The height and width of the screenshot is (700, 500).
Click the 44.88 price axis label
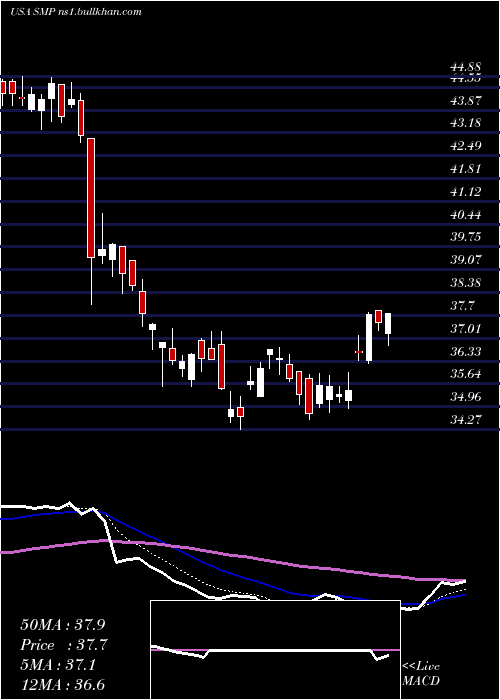click(x=466, y=68)
